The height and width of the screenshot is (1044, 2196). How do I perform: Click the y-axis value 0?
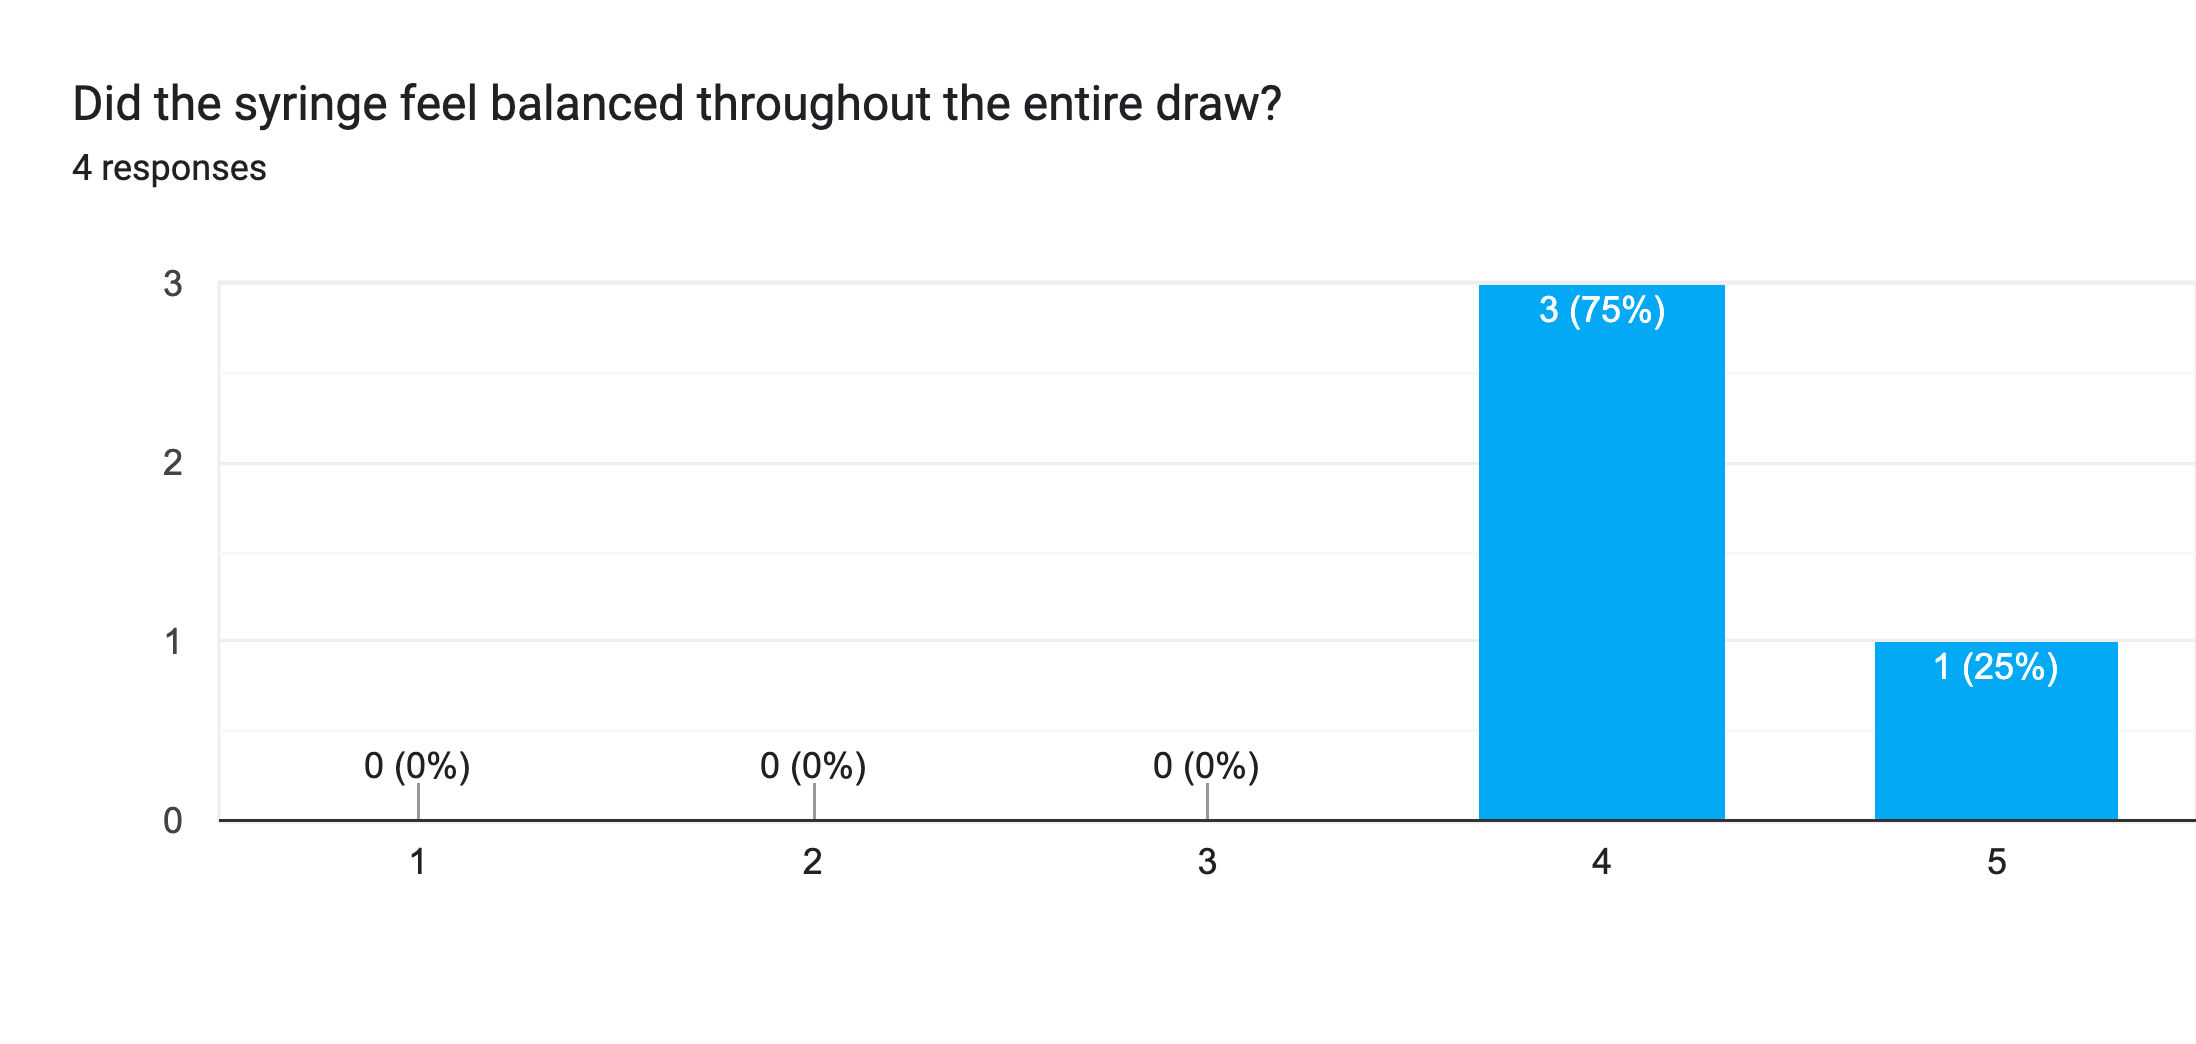tap(173, 821)
